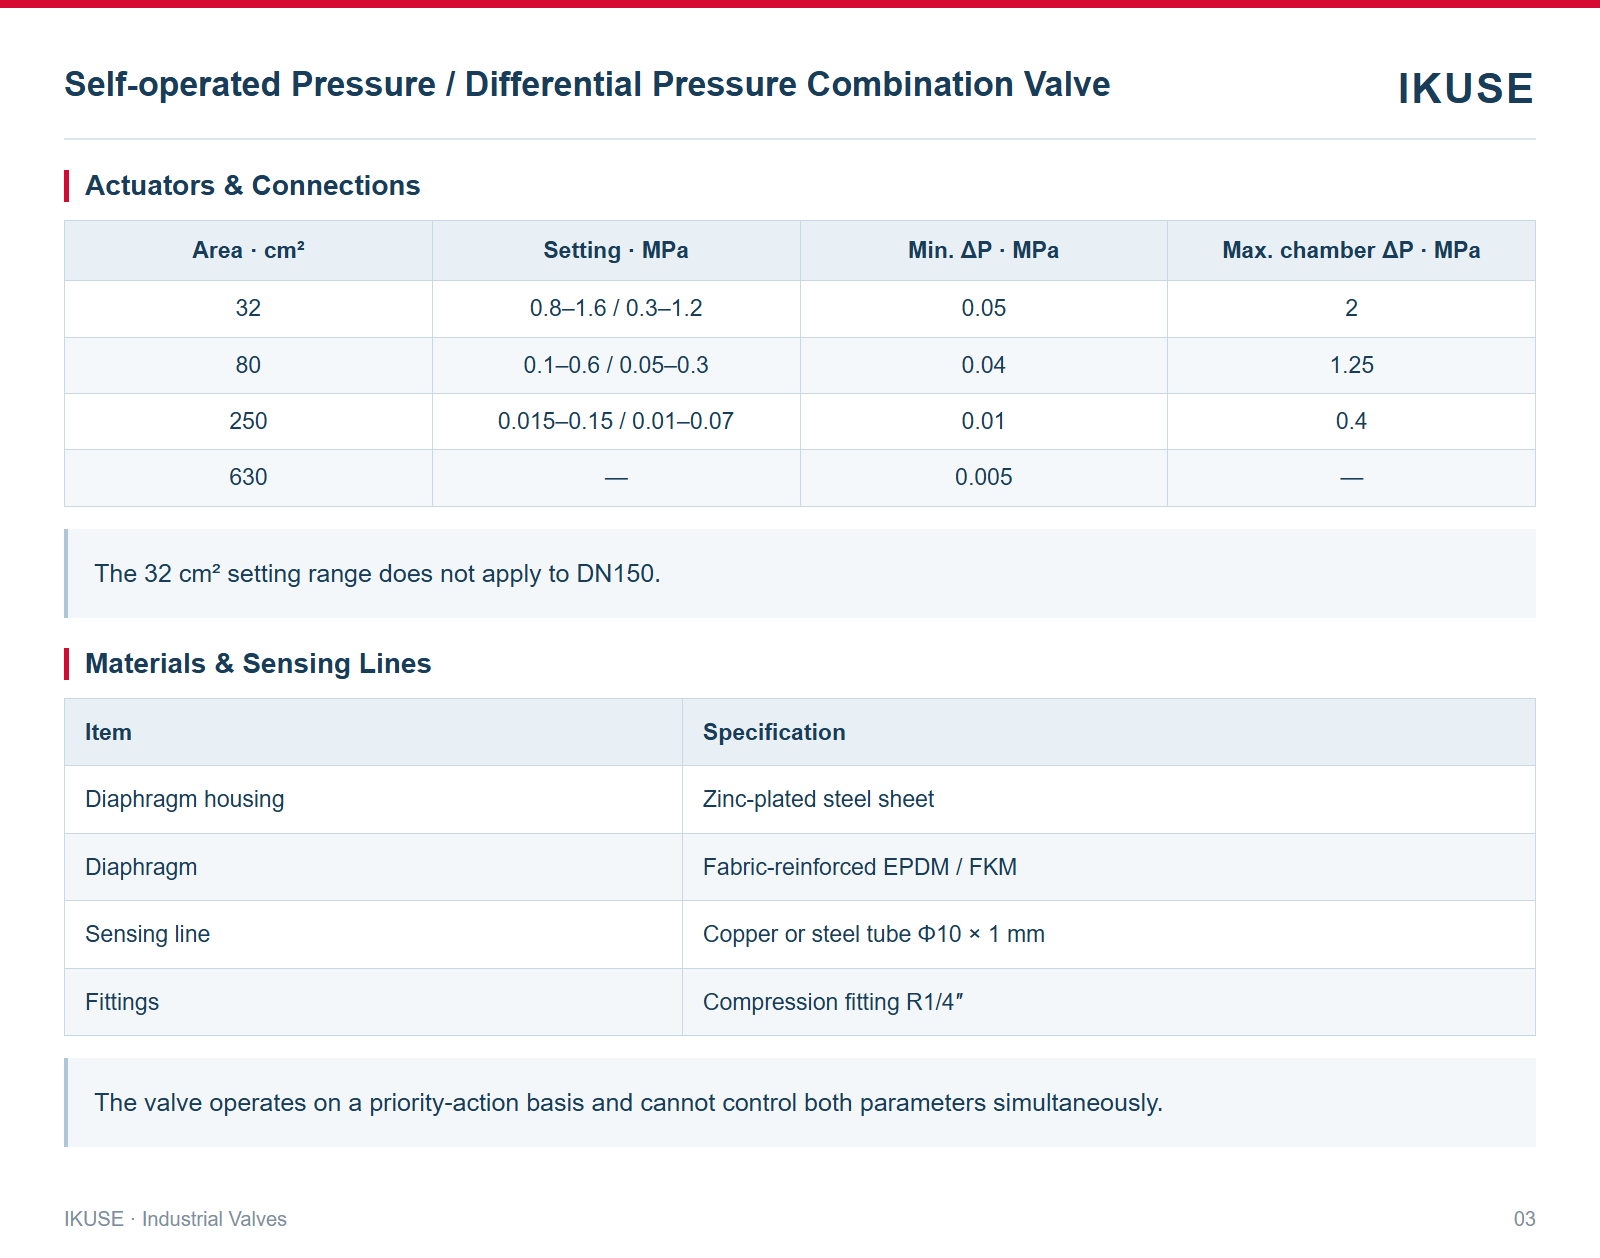Image resolution: width=1600 pixels, height=1258 pixels.
Task: Select the 'Fittings' row label
Action: pos(122,1002)
